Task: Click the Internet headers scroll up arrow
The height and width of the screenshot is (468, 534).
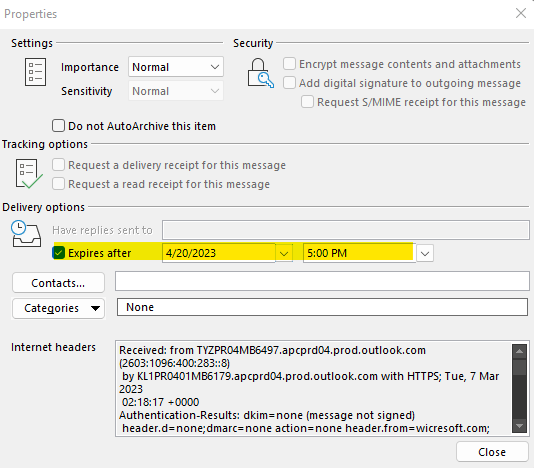Action: (x=519, y=352)
